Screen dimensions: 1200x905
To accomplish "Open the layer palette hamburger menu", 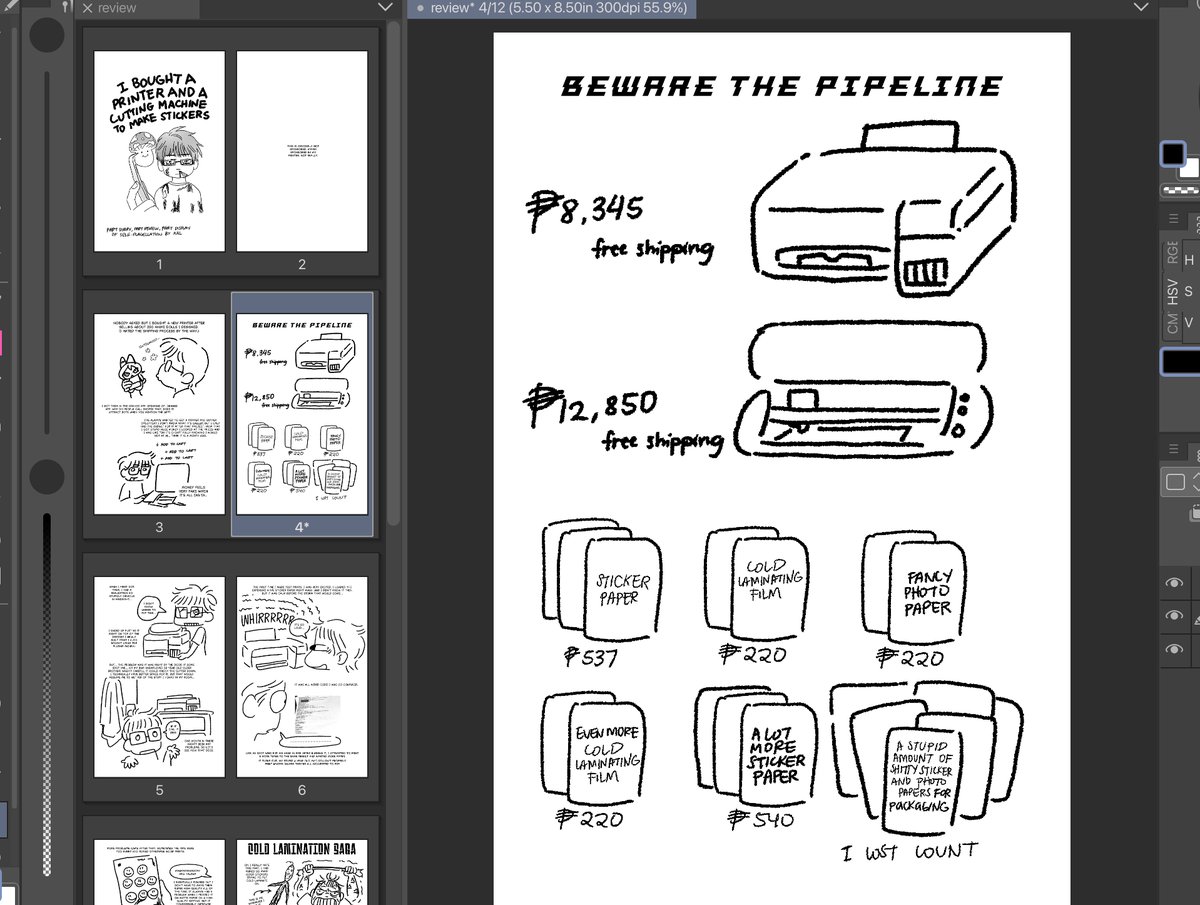I will pyautogui.click(x=1174, y=449).
